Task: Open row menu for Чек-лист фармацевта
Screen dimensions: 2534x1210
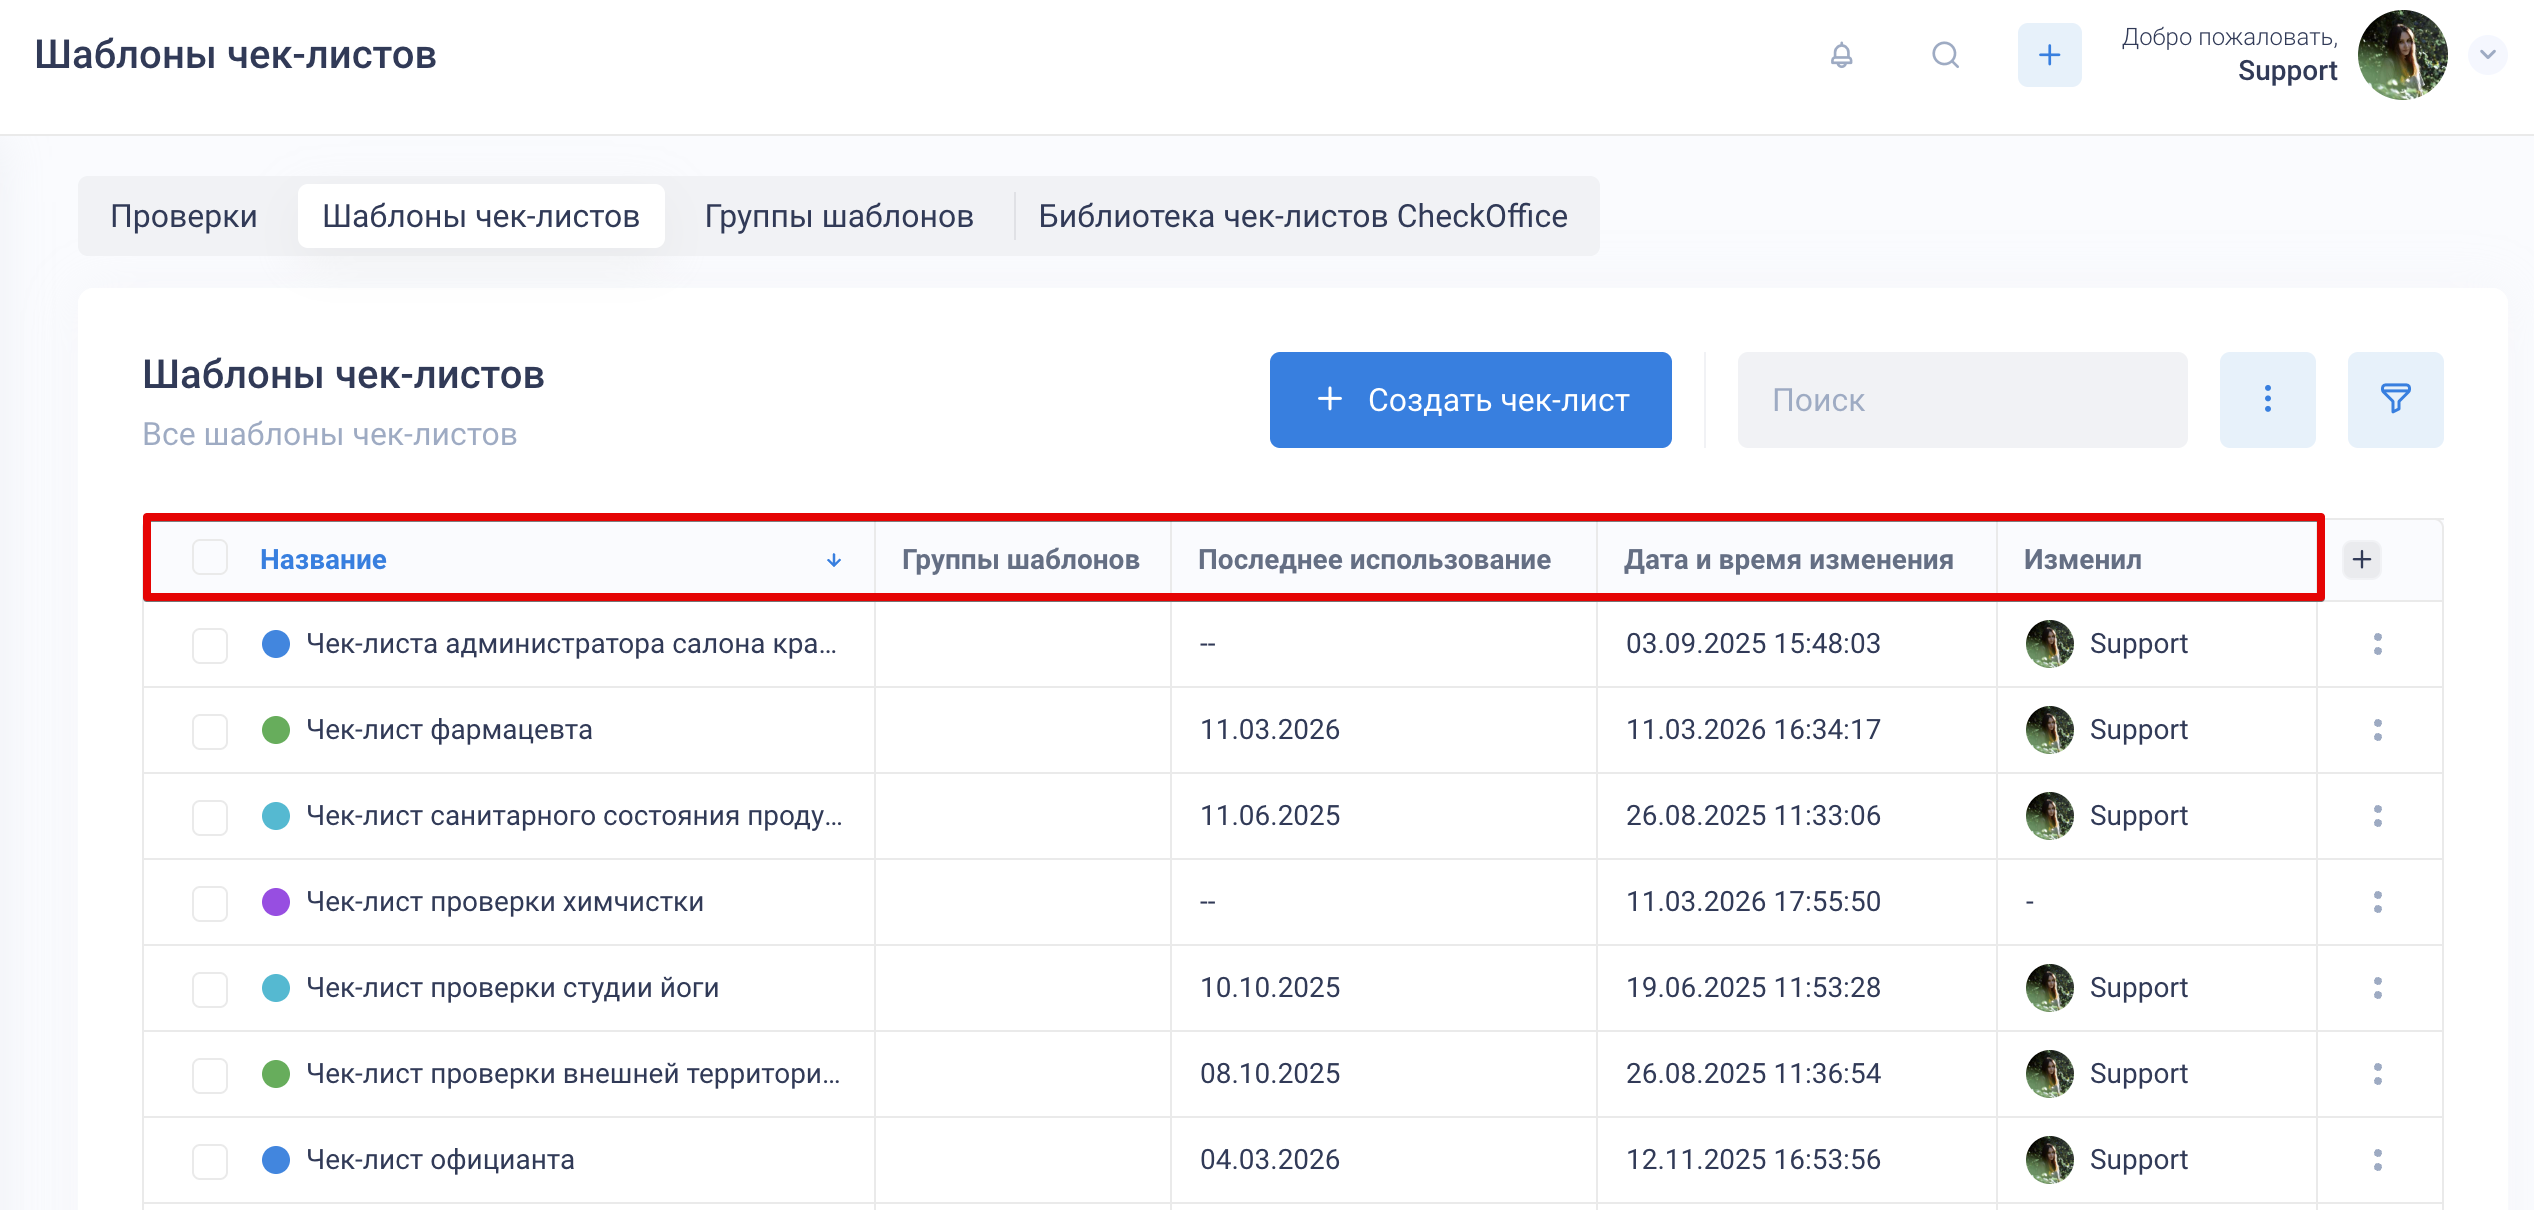Action: point(2377,730)
